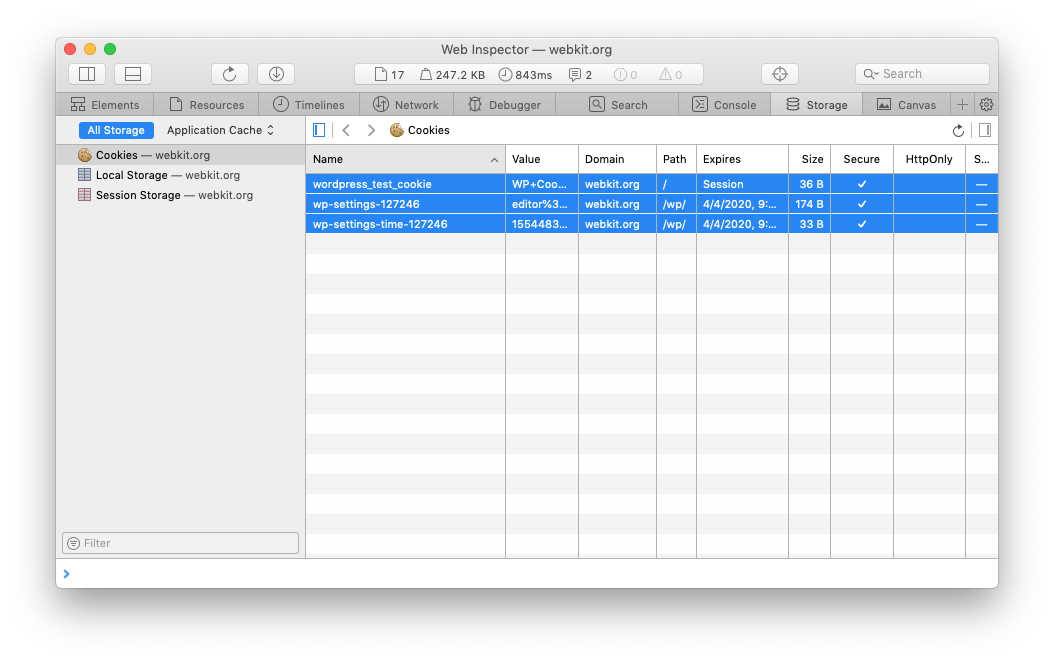Select Cookies — webkit.org in sidebar
1054x662 pixels.
coord(181,155)
